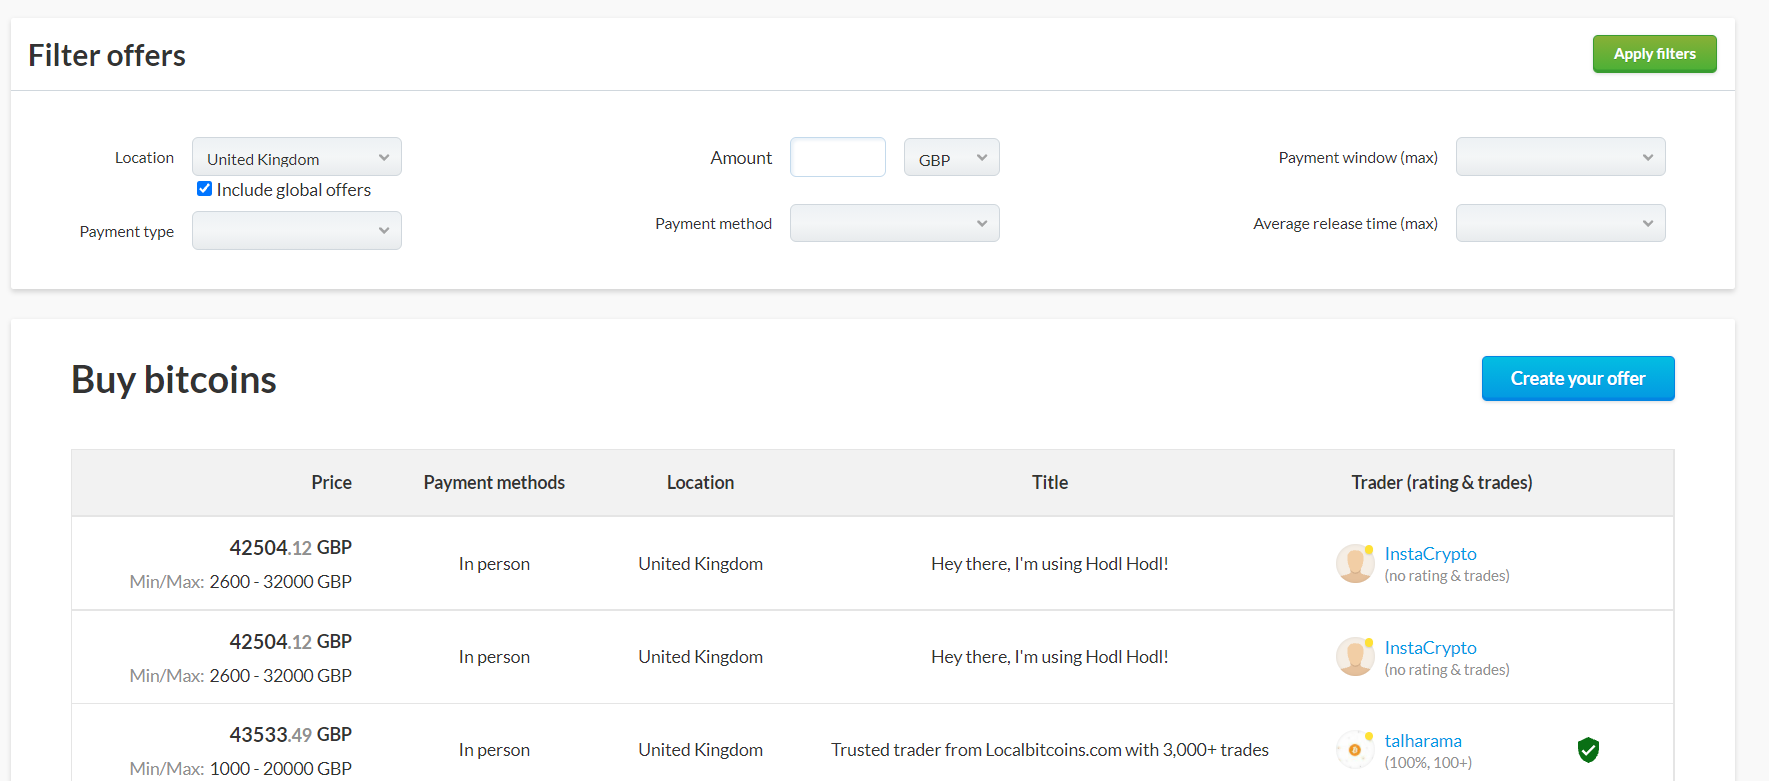
Task: Toggle Include global offers checkbox
Action: pyautogui.click(x=205, y=189)
